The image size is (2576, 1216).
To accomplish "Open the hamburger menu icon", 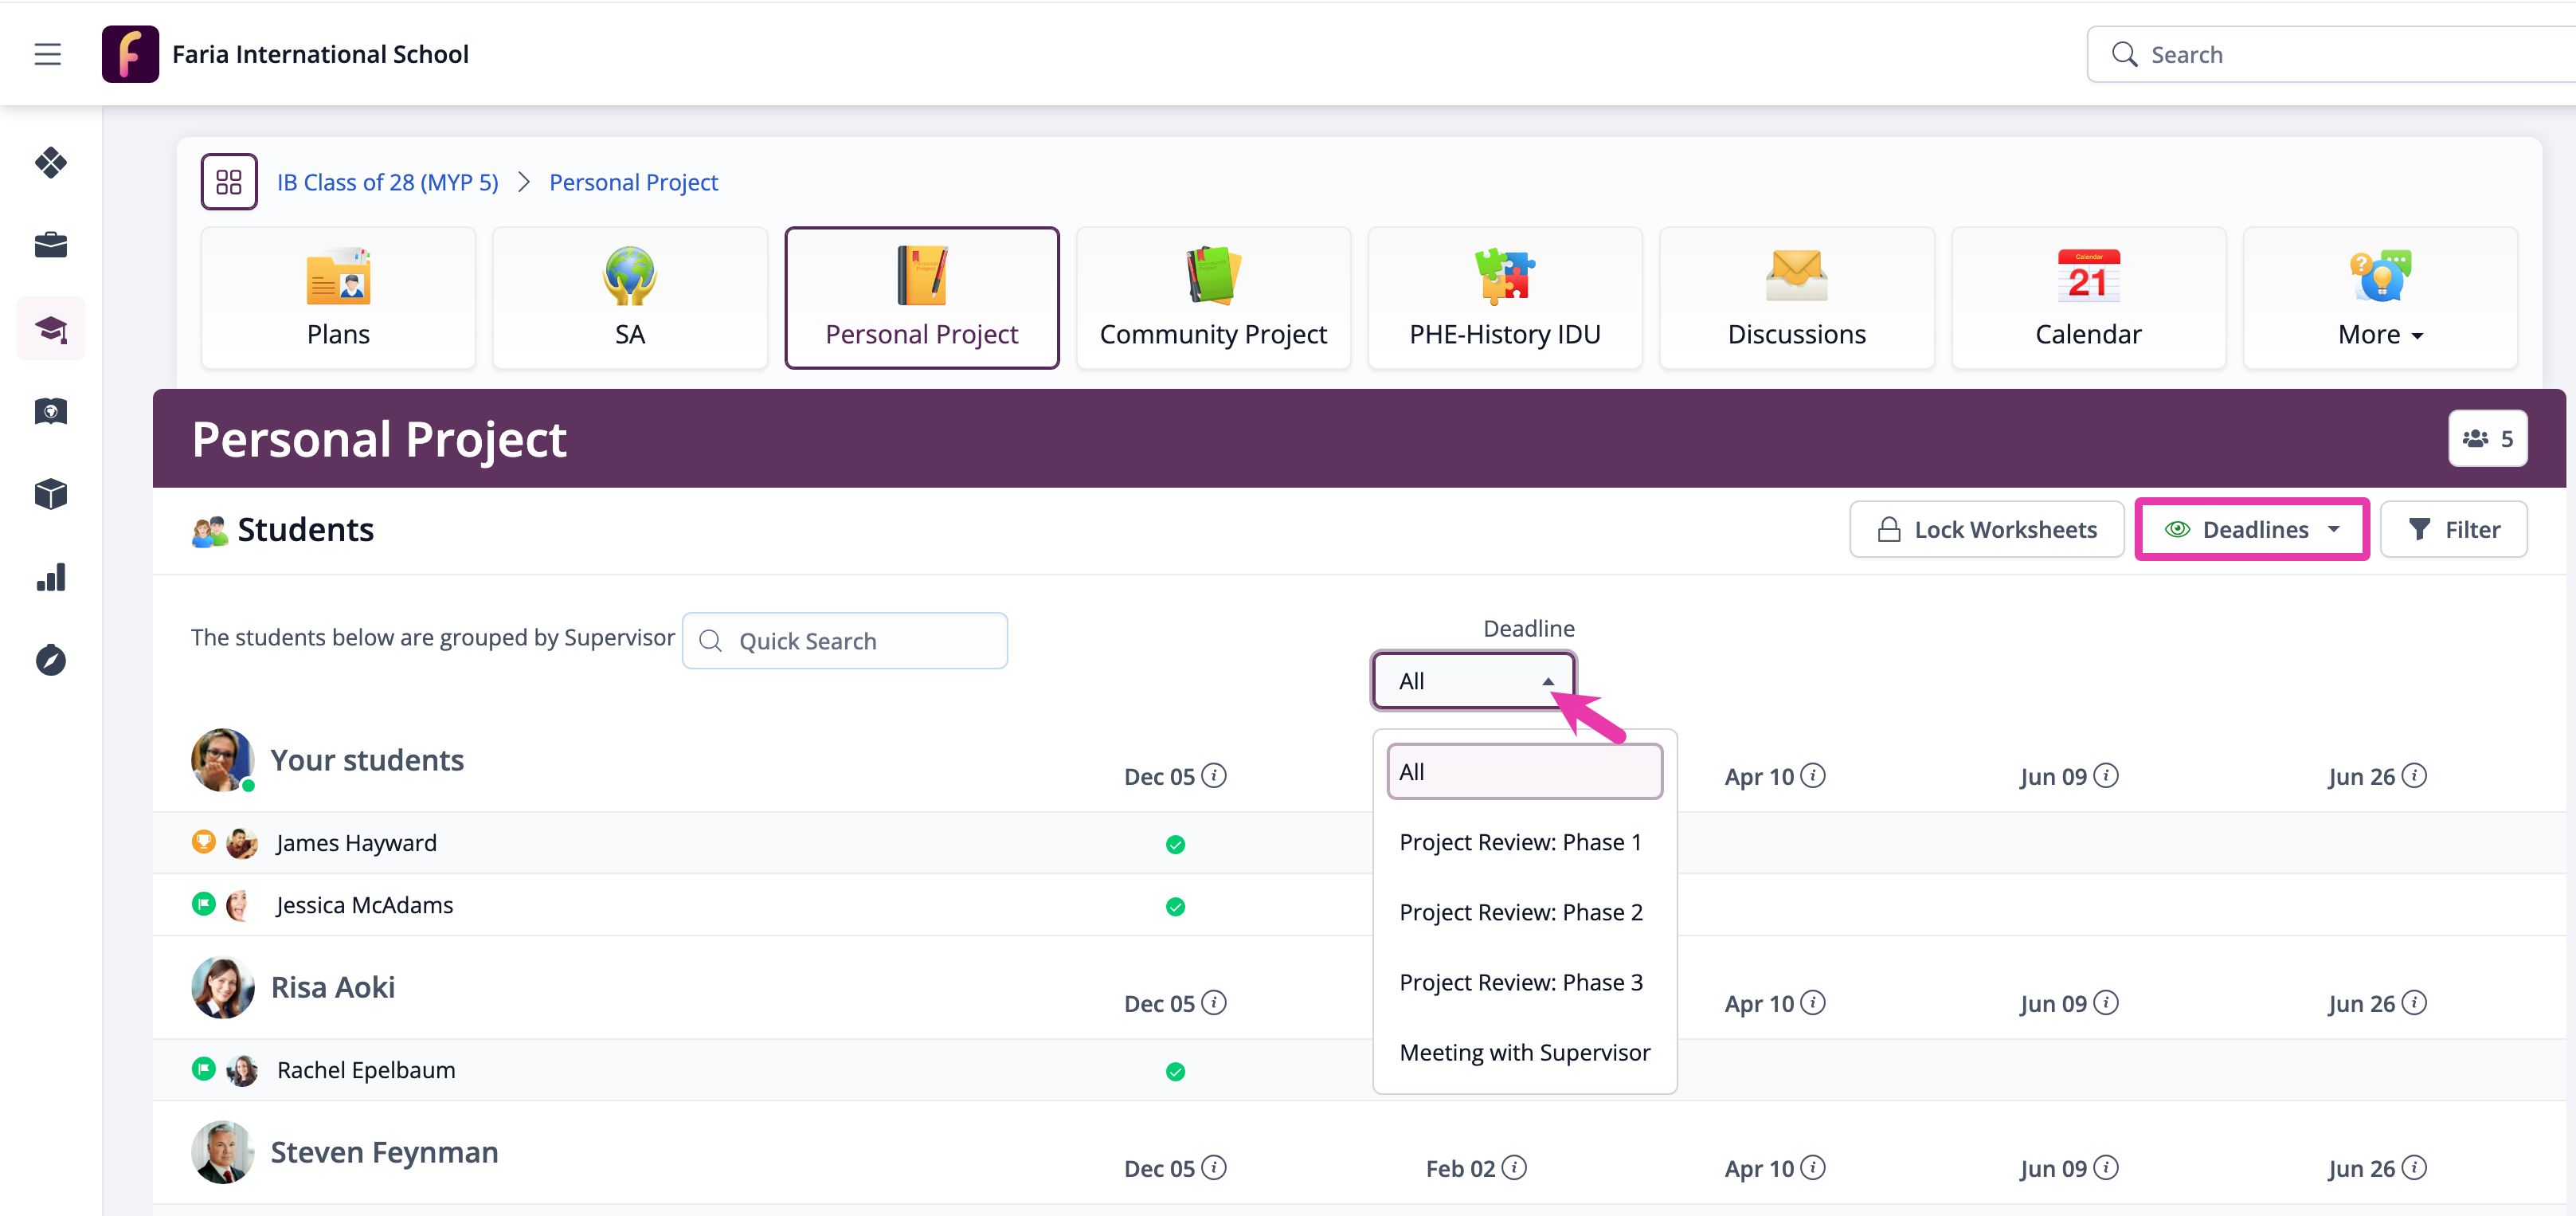I will pos(47,54).
